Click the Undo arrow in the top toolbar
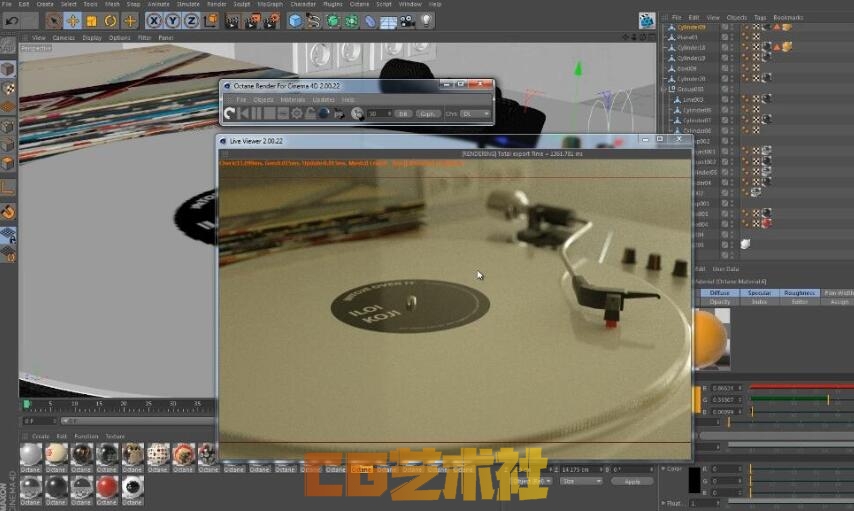The image size is (854, 511). [12, 21]
